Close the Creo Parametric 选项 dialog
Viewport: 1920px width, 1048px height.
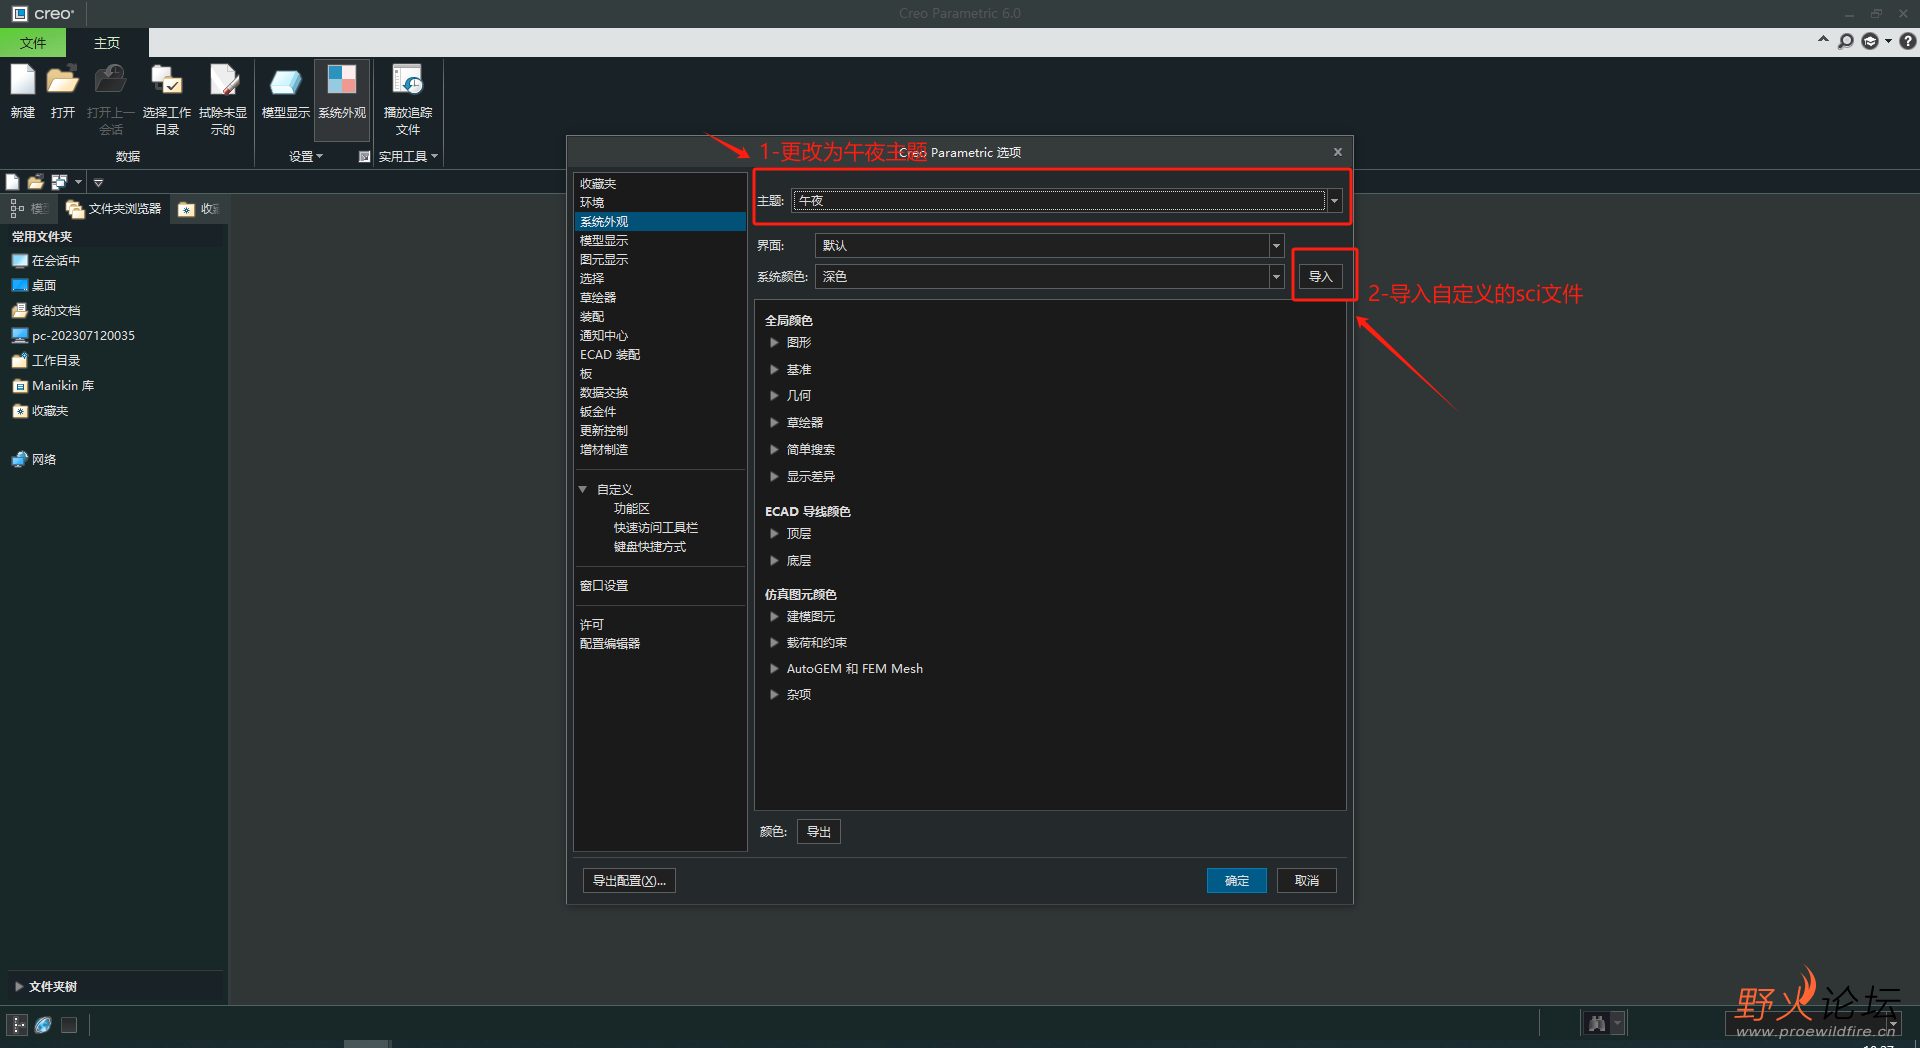pyautogui.click(x=1338, y=152)
